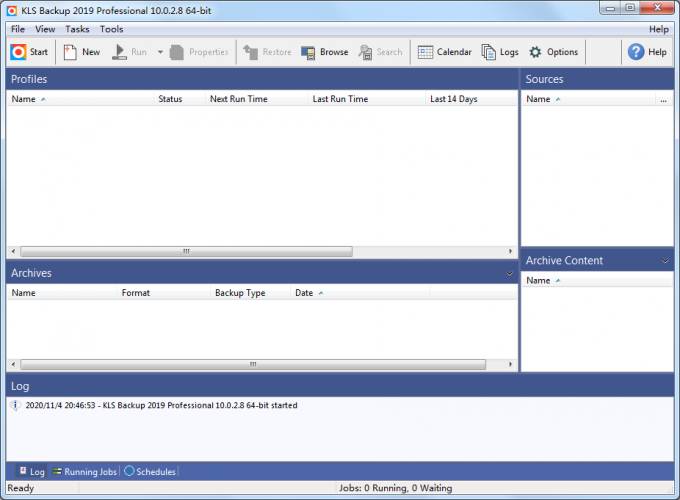Screen dimensions: 680x500
Task: Collapse the Archives panel chevron
Action: pyautogui.click(x=510, y=273)
